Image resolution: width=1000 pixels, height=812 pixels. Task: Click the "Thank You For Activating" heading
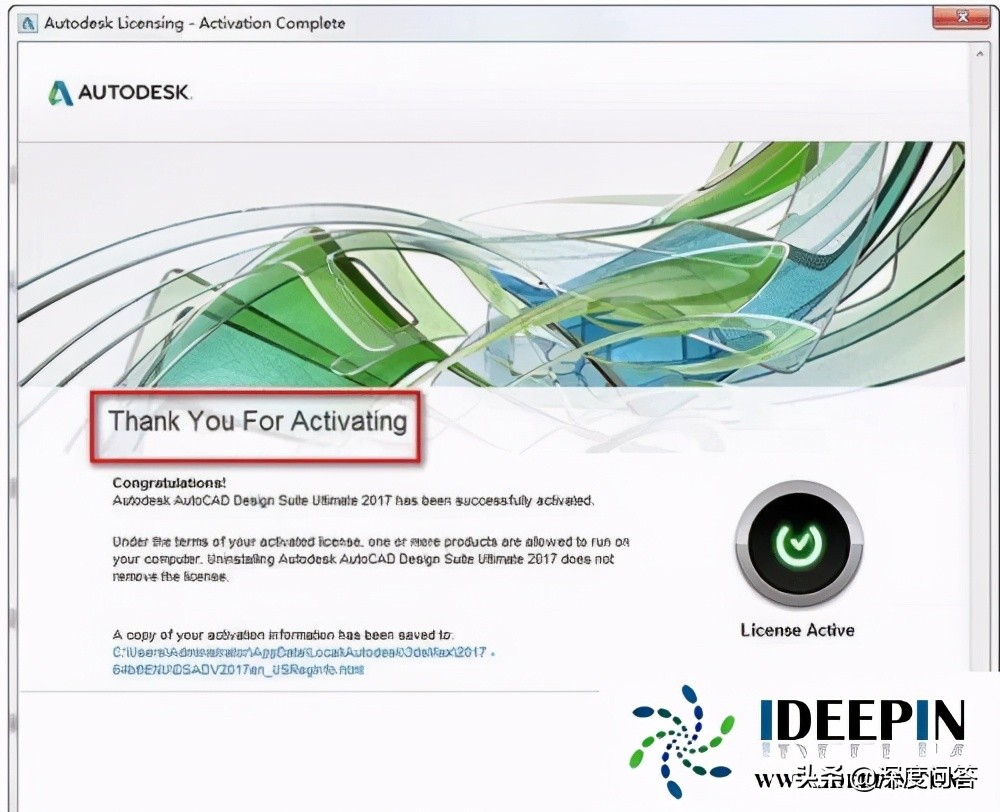[258, 421]
